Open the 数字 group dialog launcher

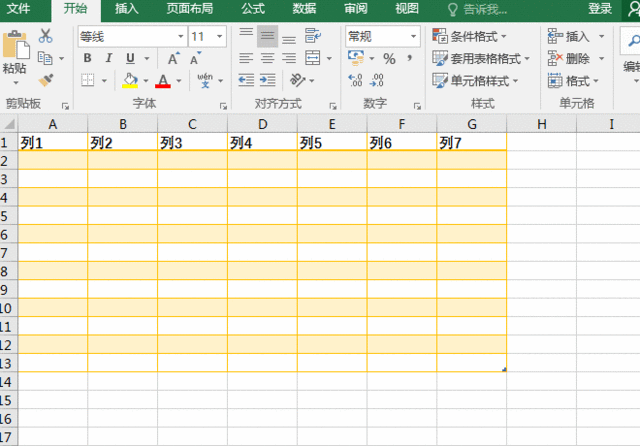(417, 106)
